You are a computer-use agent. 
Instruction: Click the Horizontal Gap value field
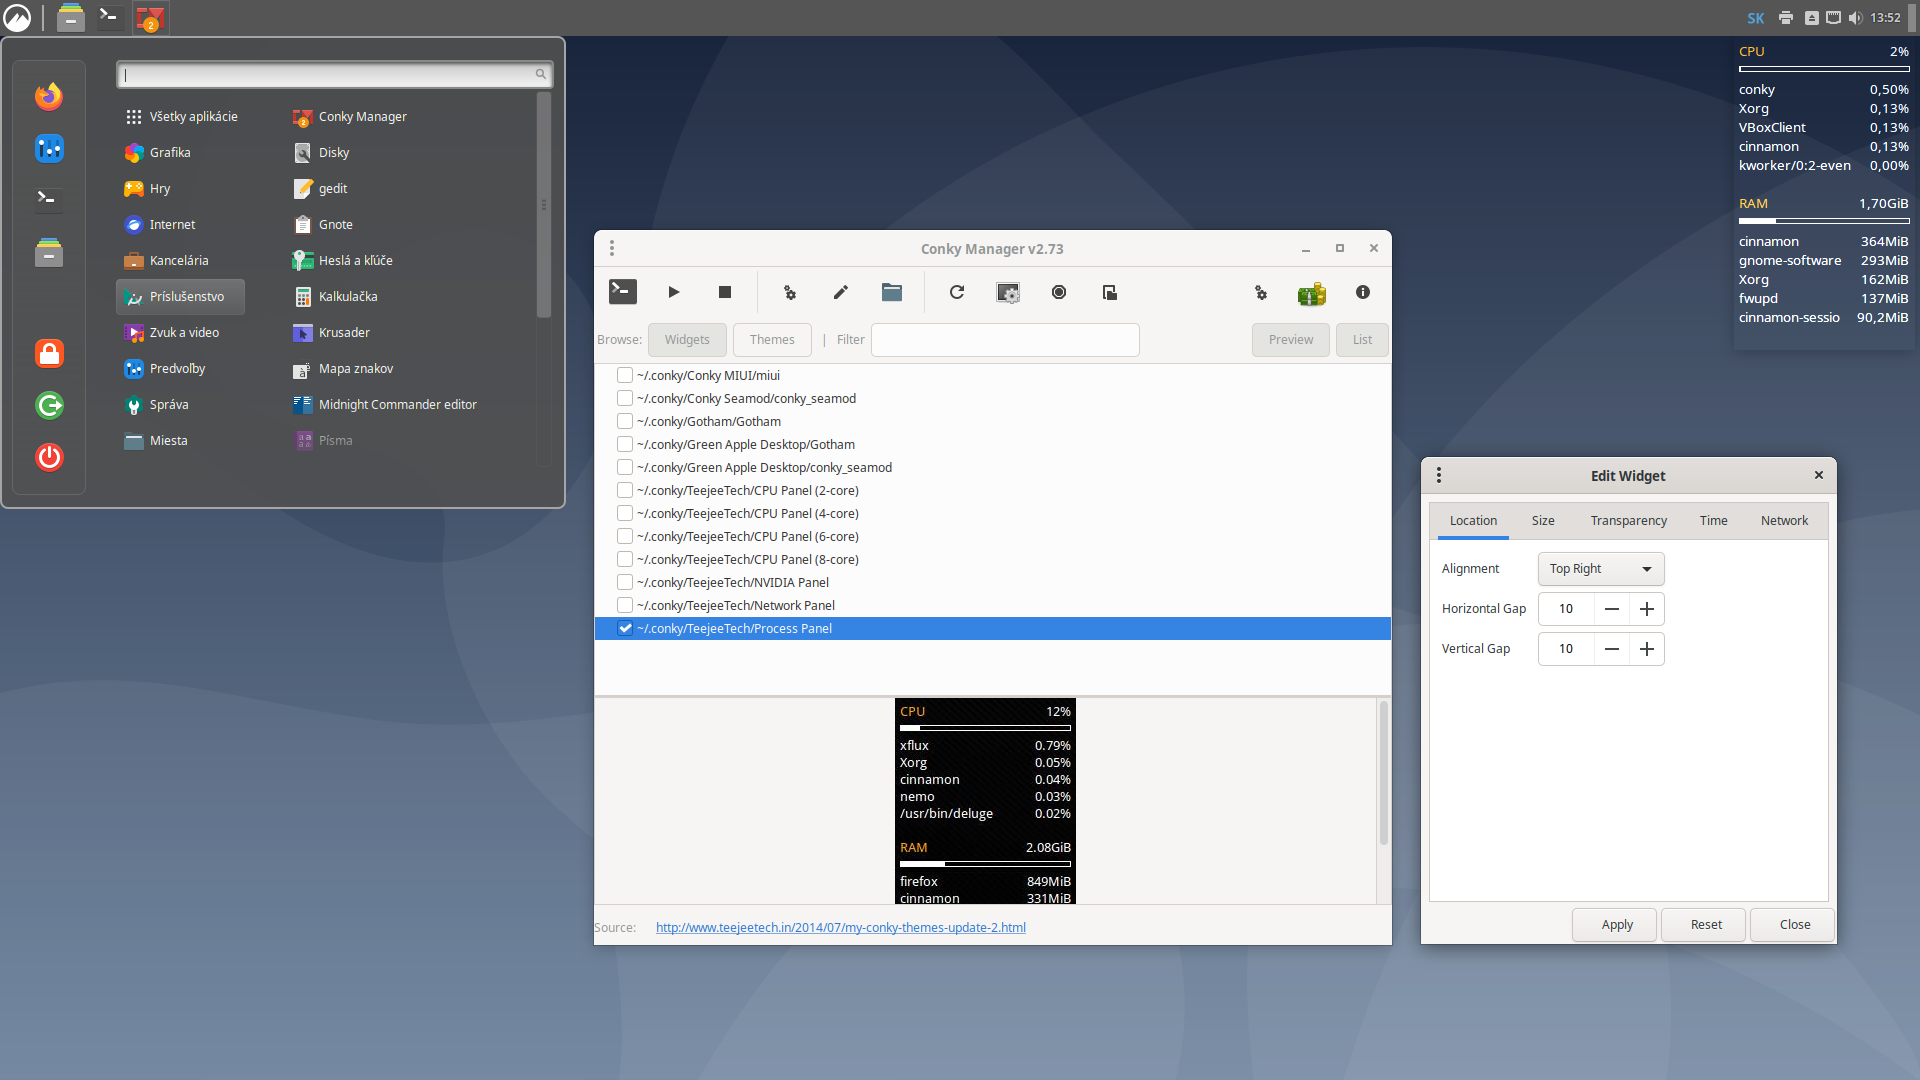coord(1566,609)
